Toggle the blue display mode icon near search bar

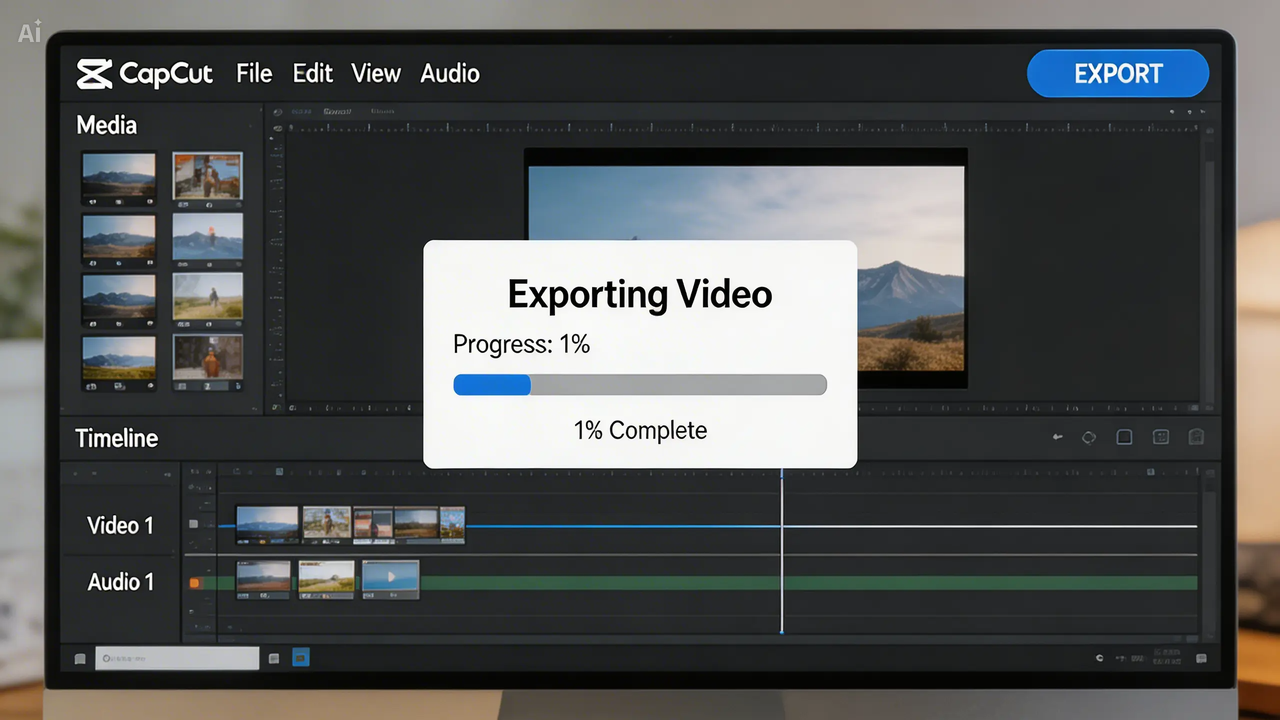click(x=300, y=658)
